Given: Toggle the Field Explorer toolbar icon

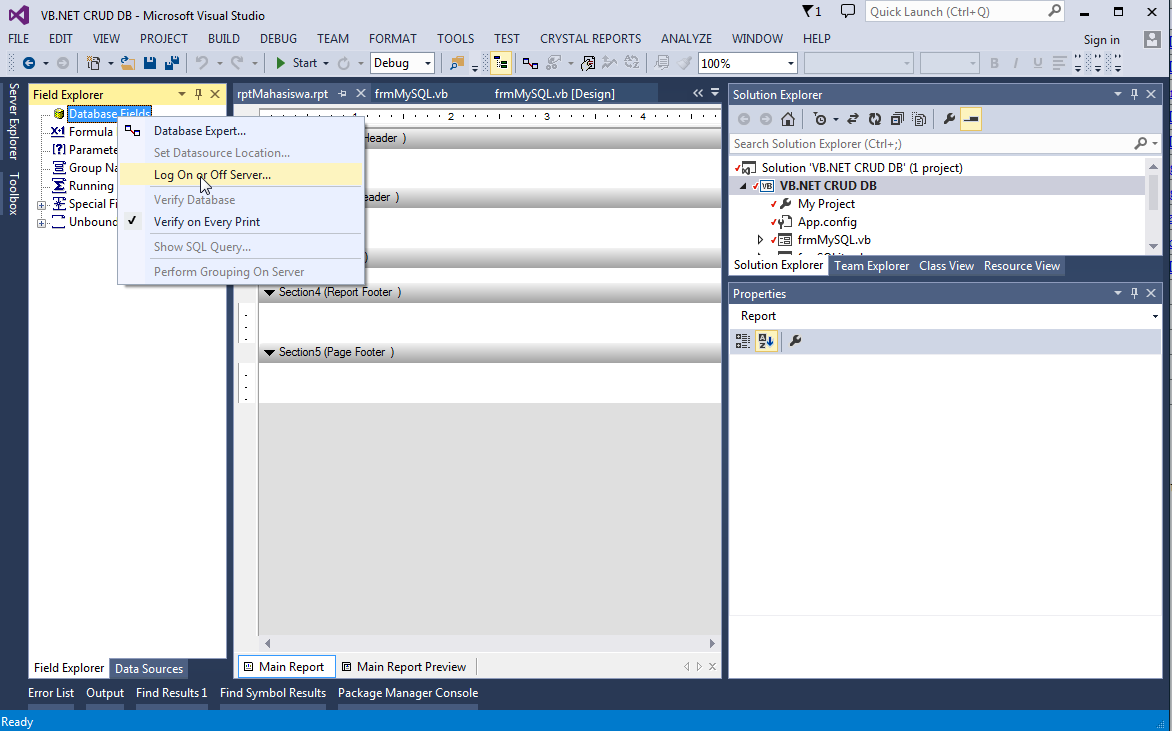Looking at the screenshot, I should (501, 64).
